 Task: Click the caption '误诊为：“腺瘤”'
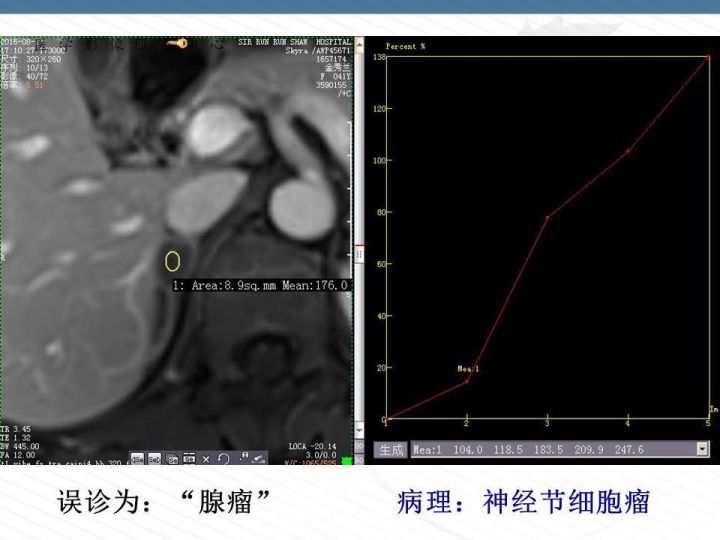click(x=163, y=502)
